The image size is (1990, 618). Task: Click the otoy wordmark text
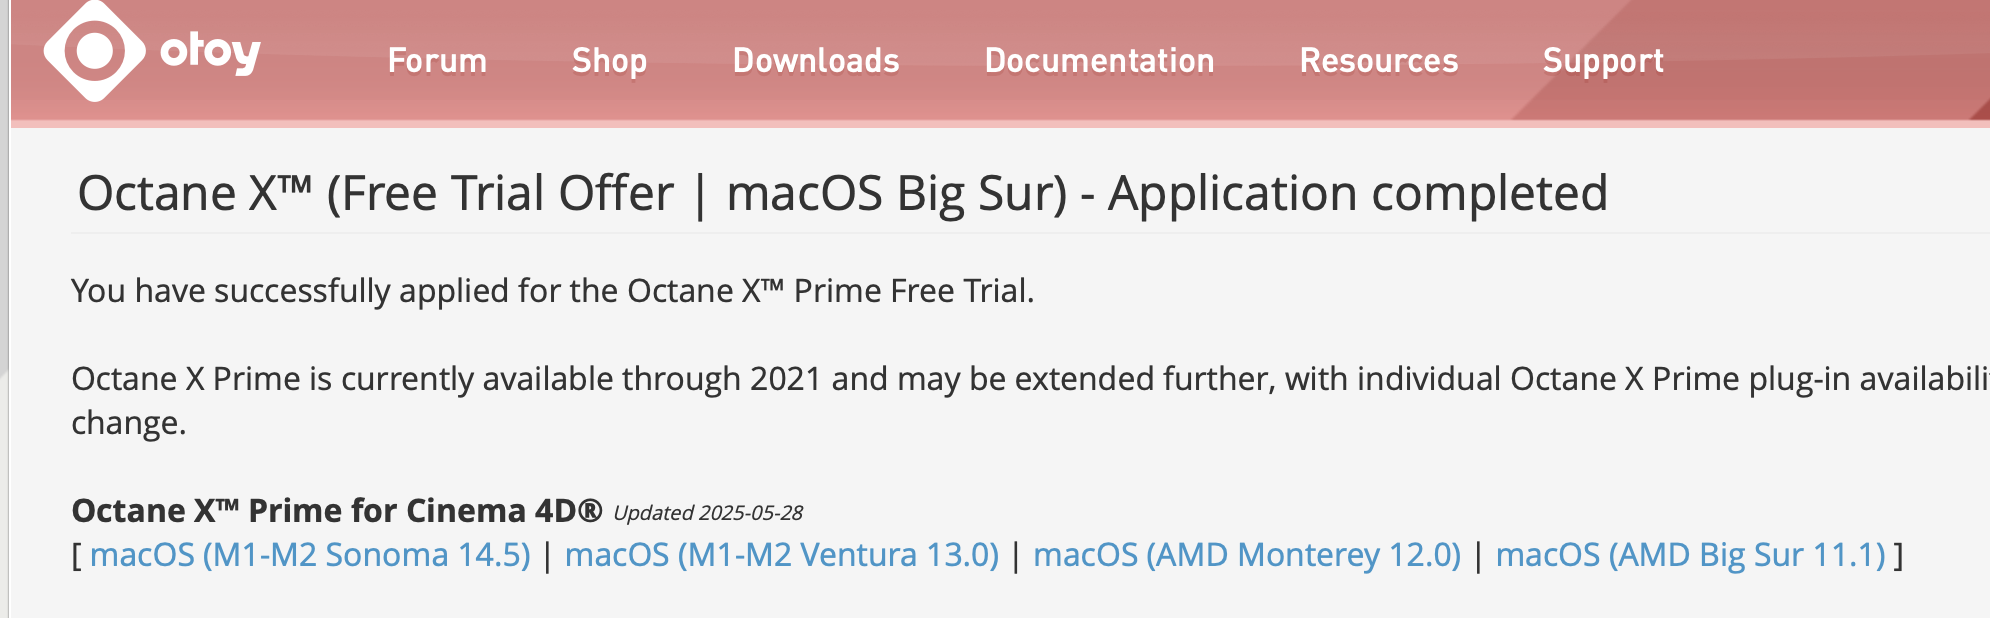(x=210, y=52)
